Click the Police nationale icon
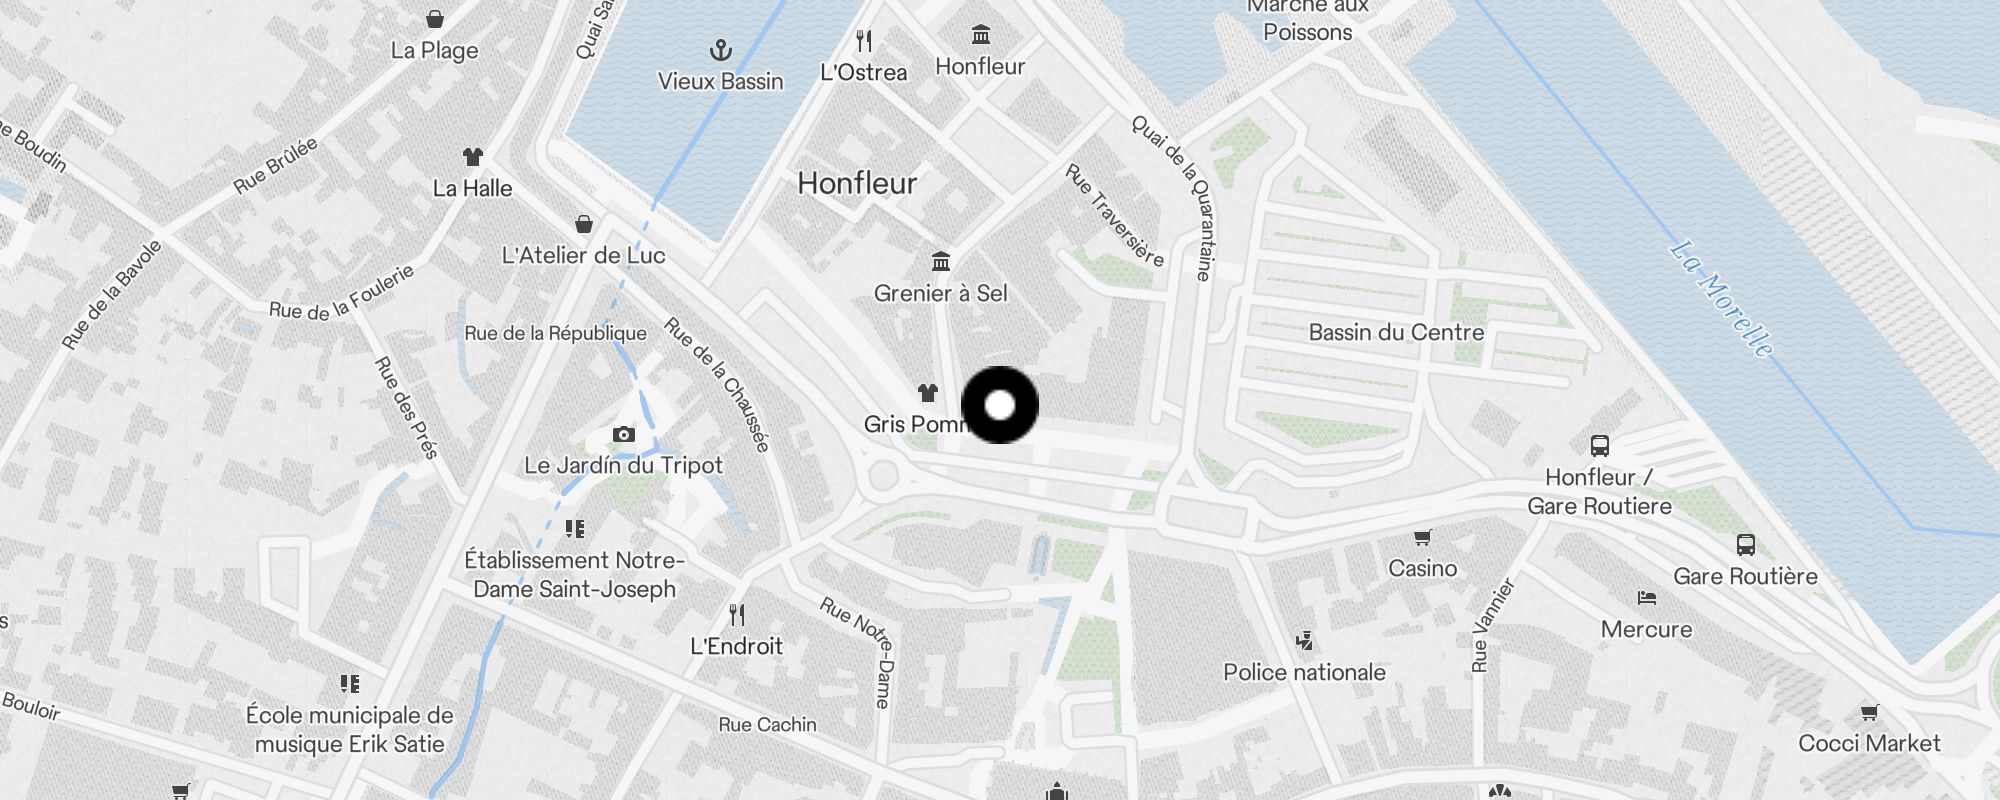Screen dimensions: 2000x800 coord(1304,641)
